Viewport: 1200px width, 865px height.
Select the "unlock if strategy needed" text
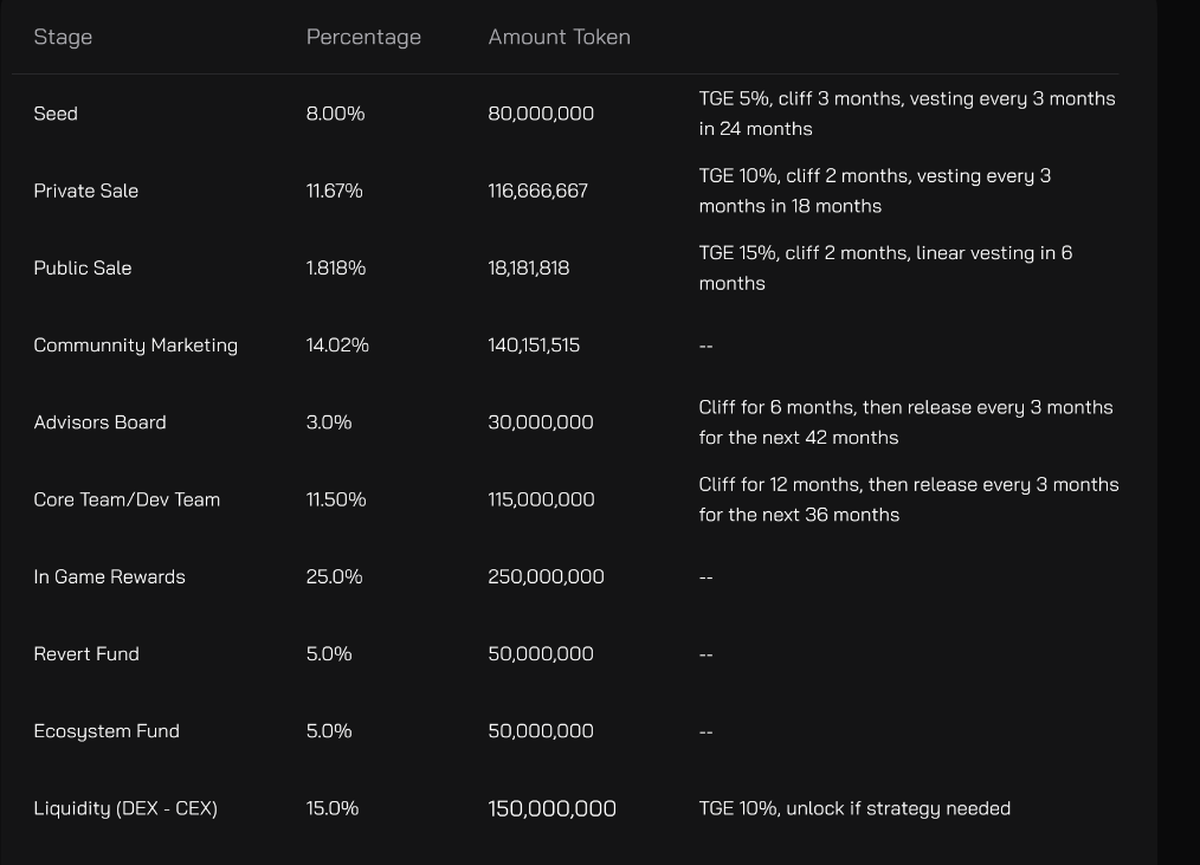point(898,808)
